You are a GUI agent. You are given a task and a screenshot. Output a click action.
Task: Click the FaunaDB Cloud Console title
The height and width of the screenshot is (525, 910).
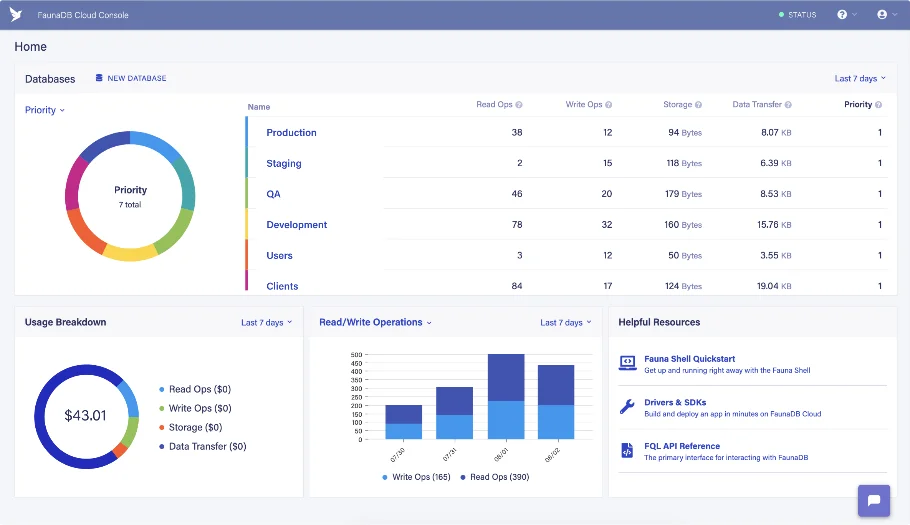pos(83,15)
